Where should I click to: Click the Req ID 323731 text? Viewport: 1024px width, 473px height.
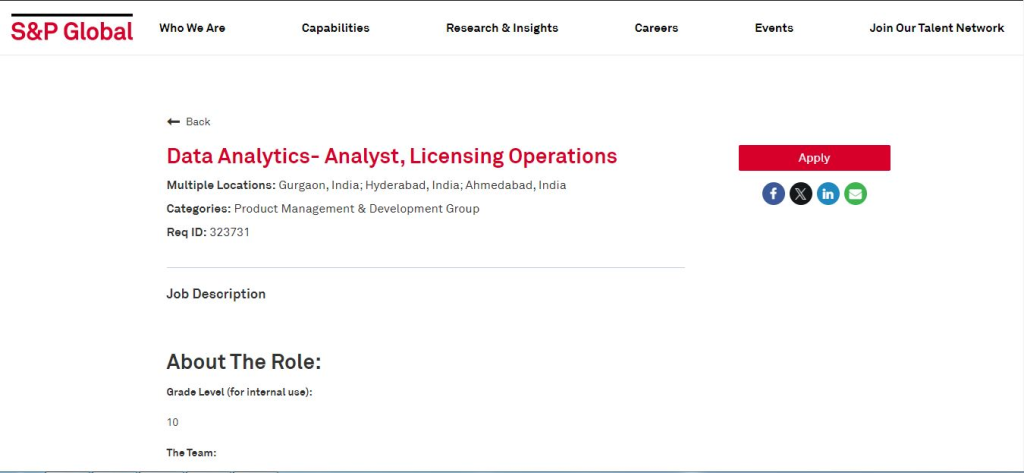point(208,232)
